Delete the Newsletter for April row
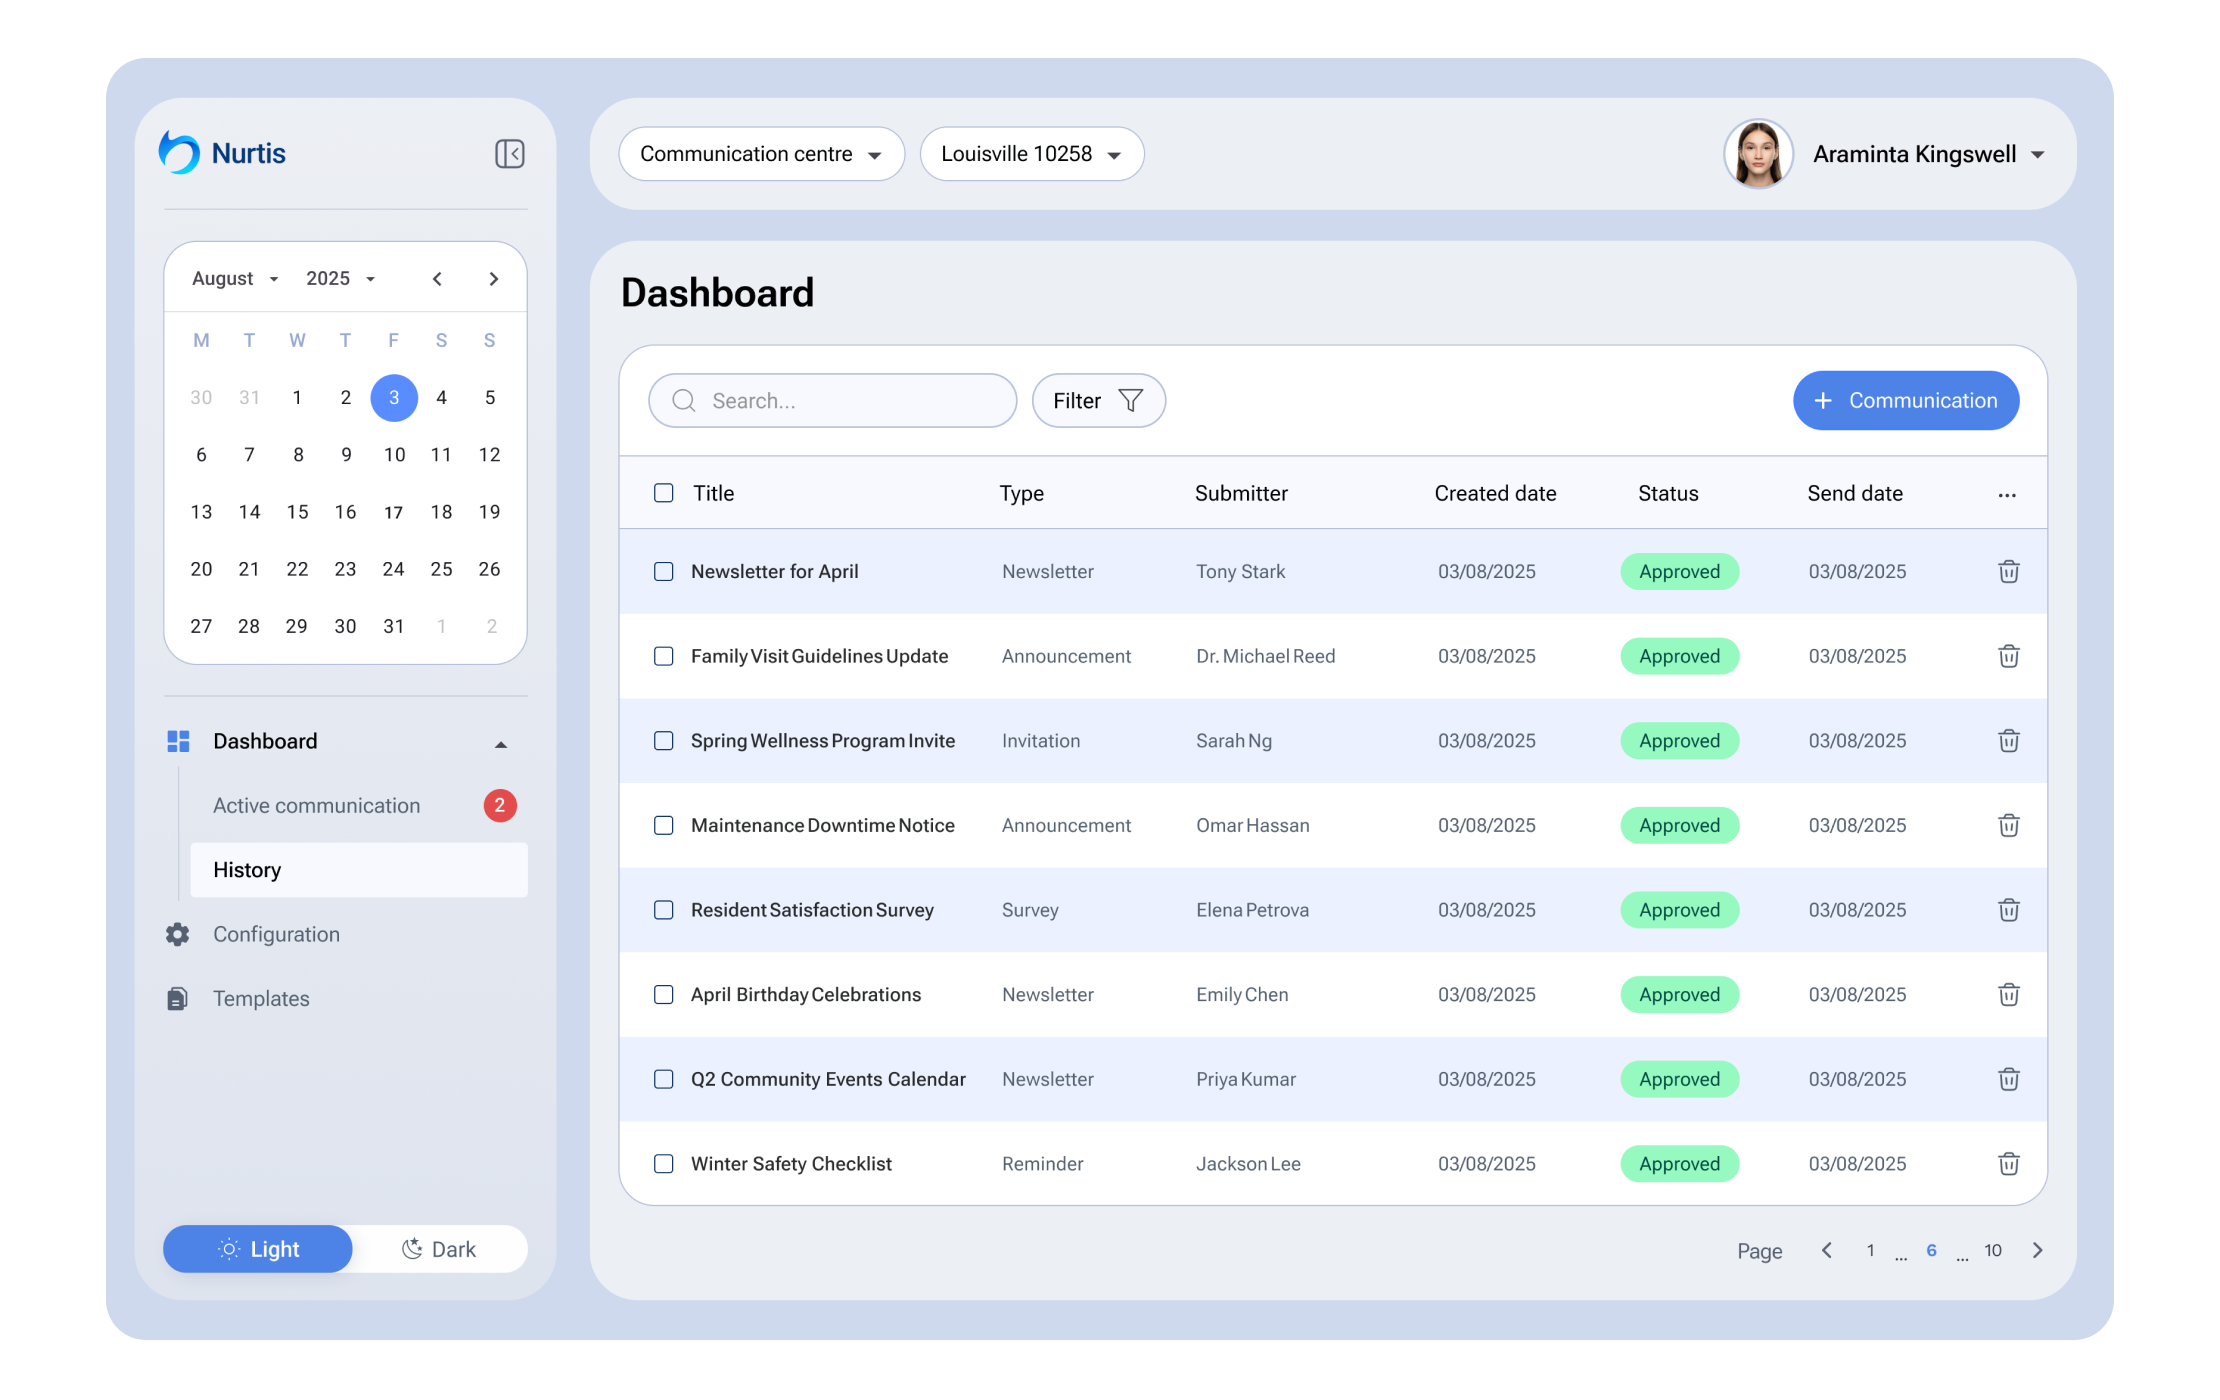This screenshot has height=1400, width=2220. coord(2008,572)
